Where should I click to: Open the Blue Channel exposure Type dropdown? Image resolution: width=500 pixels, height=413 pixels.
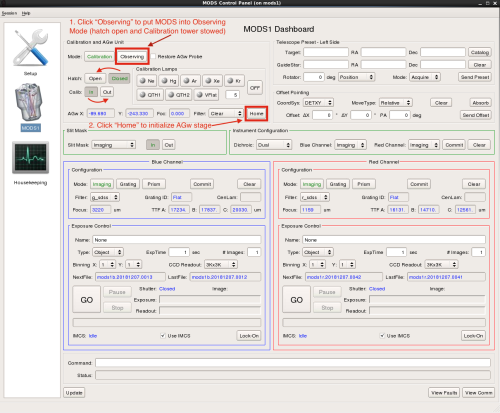[x=108, y=252]
